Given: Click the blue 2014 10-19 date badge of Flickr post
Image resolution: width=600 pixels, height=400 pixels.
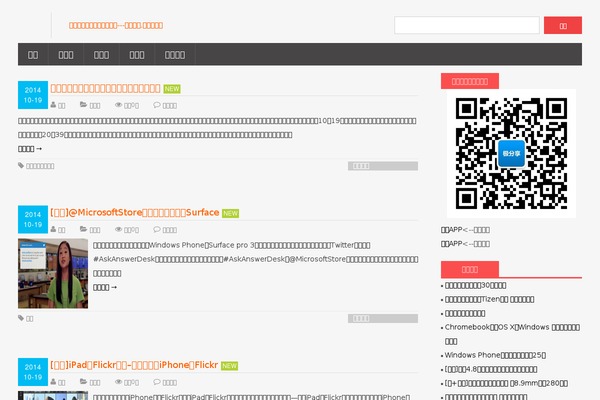Looking at the screenshot, I should (x=33, y=372).
